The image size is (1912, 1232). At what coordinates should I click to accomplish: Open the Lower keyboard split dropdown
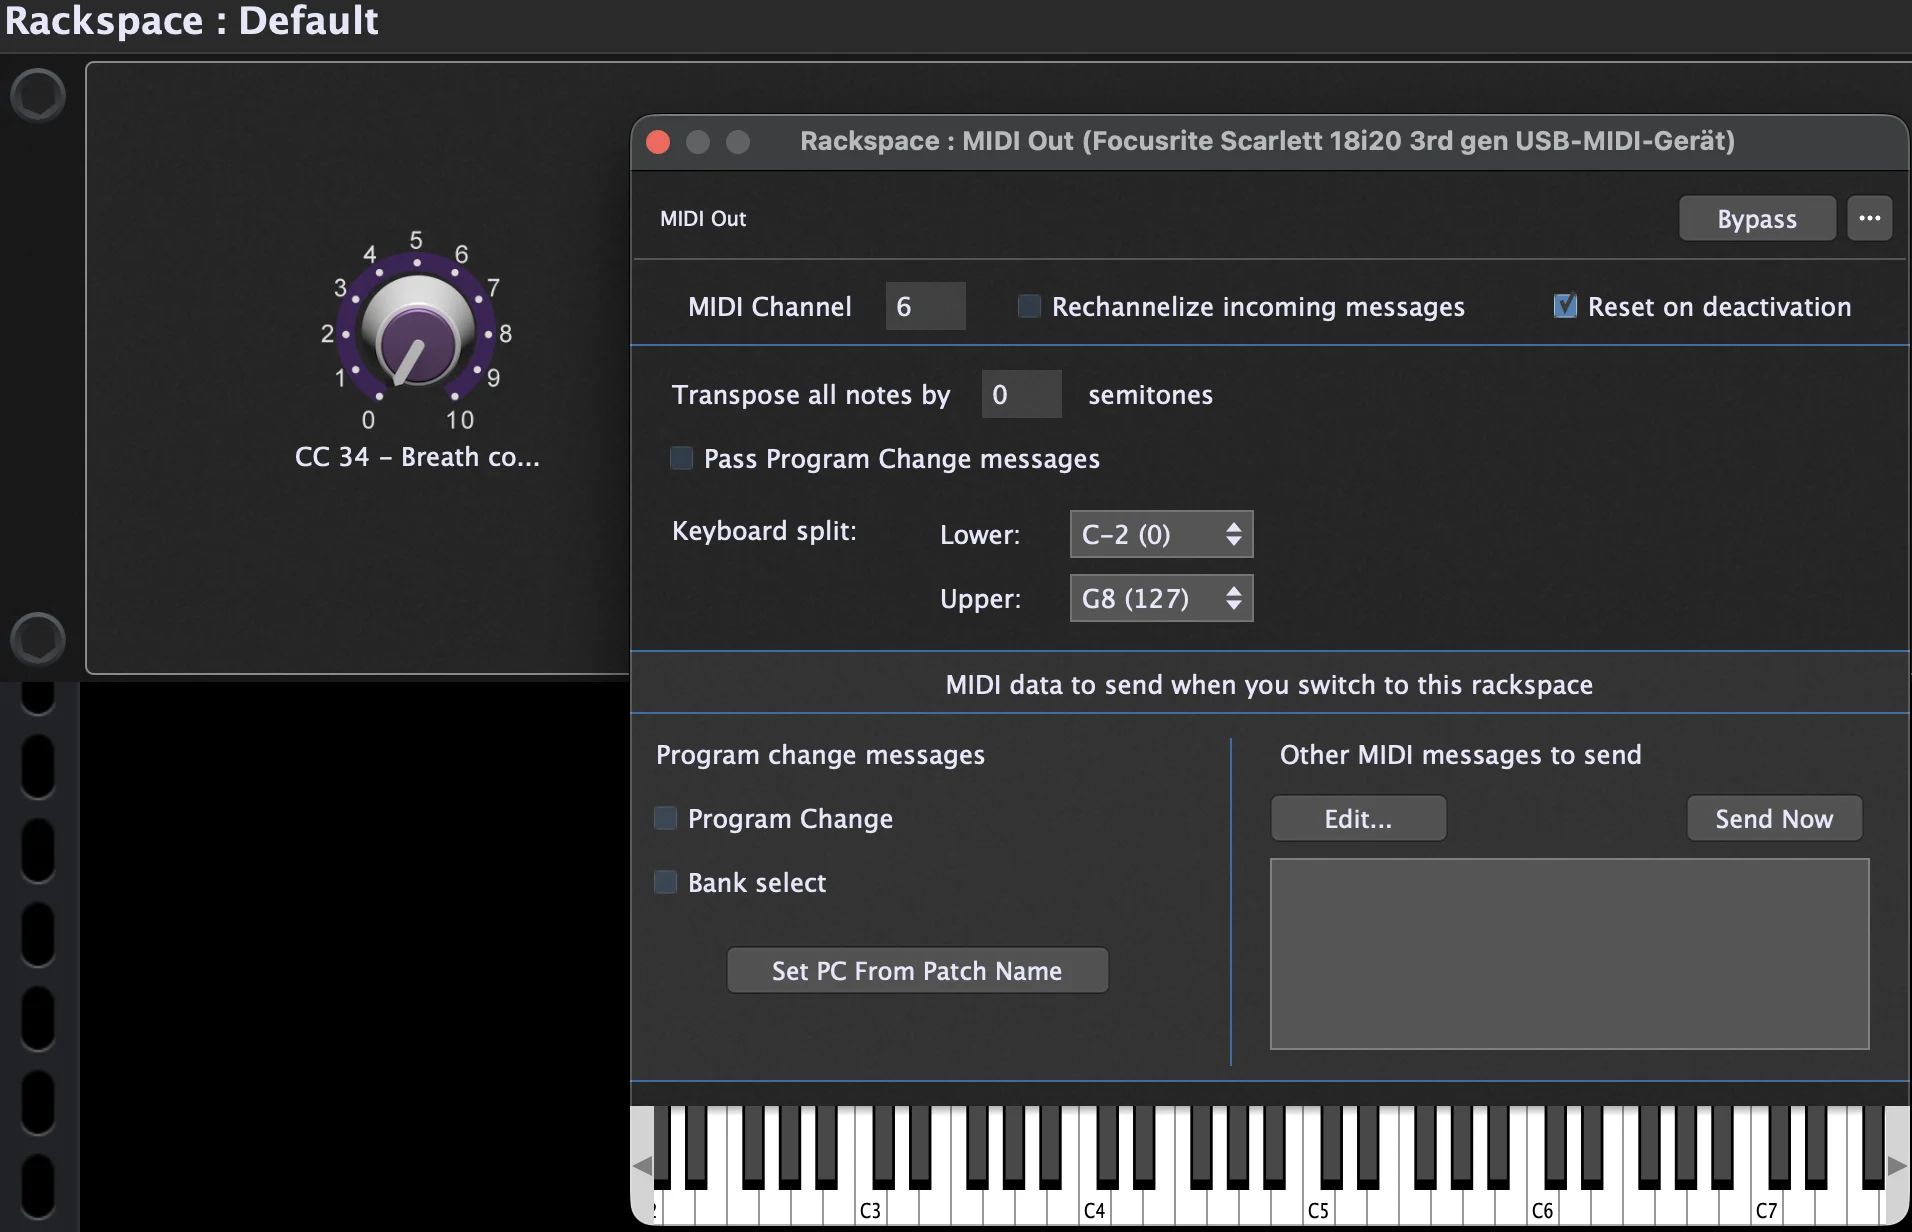point(1161,534)
